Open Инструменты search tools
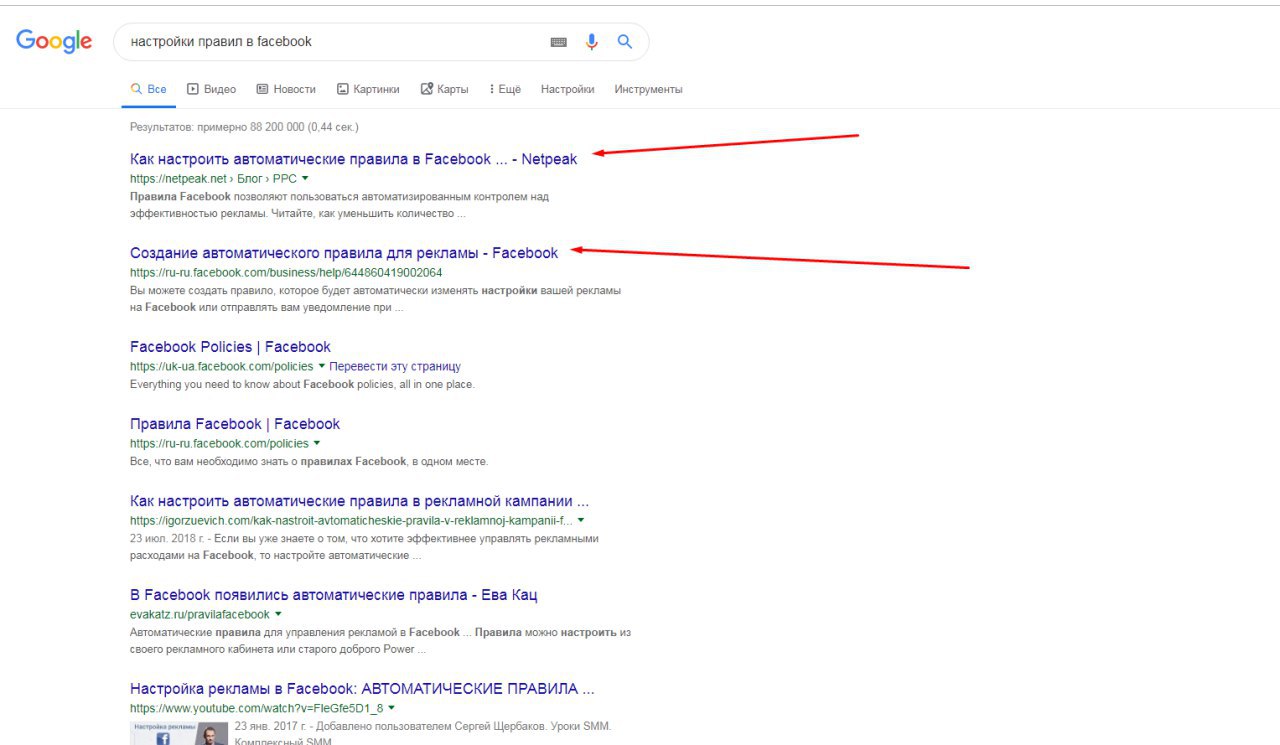The width and height of the screenshot is (1280, 745). [648, 89]
